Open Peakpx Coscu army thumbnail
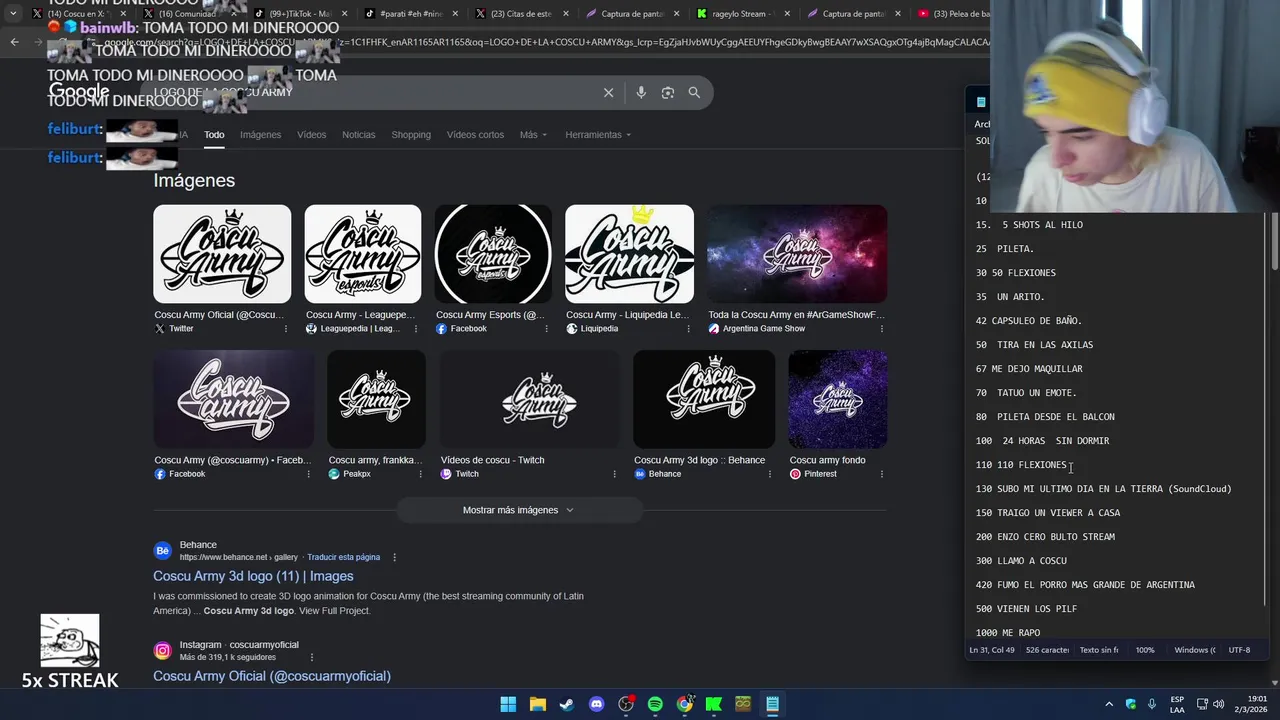The image size is (1280, 720). pyautogui.click(x=376, y=399)
